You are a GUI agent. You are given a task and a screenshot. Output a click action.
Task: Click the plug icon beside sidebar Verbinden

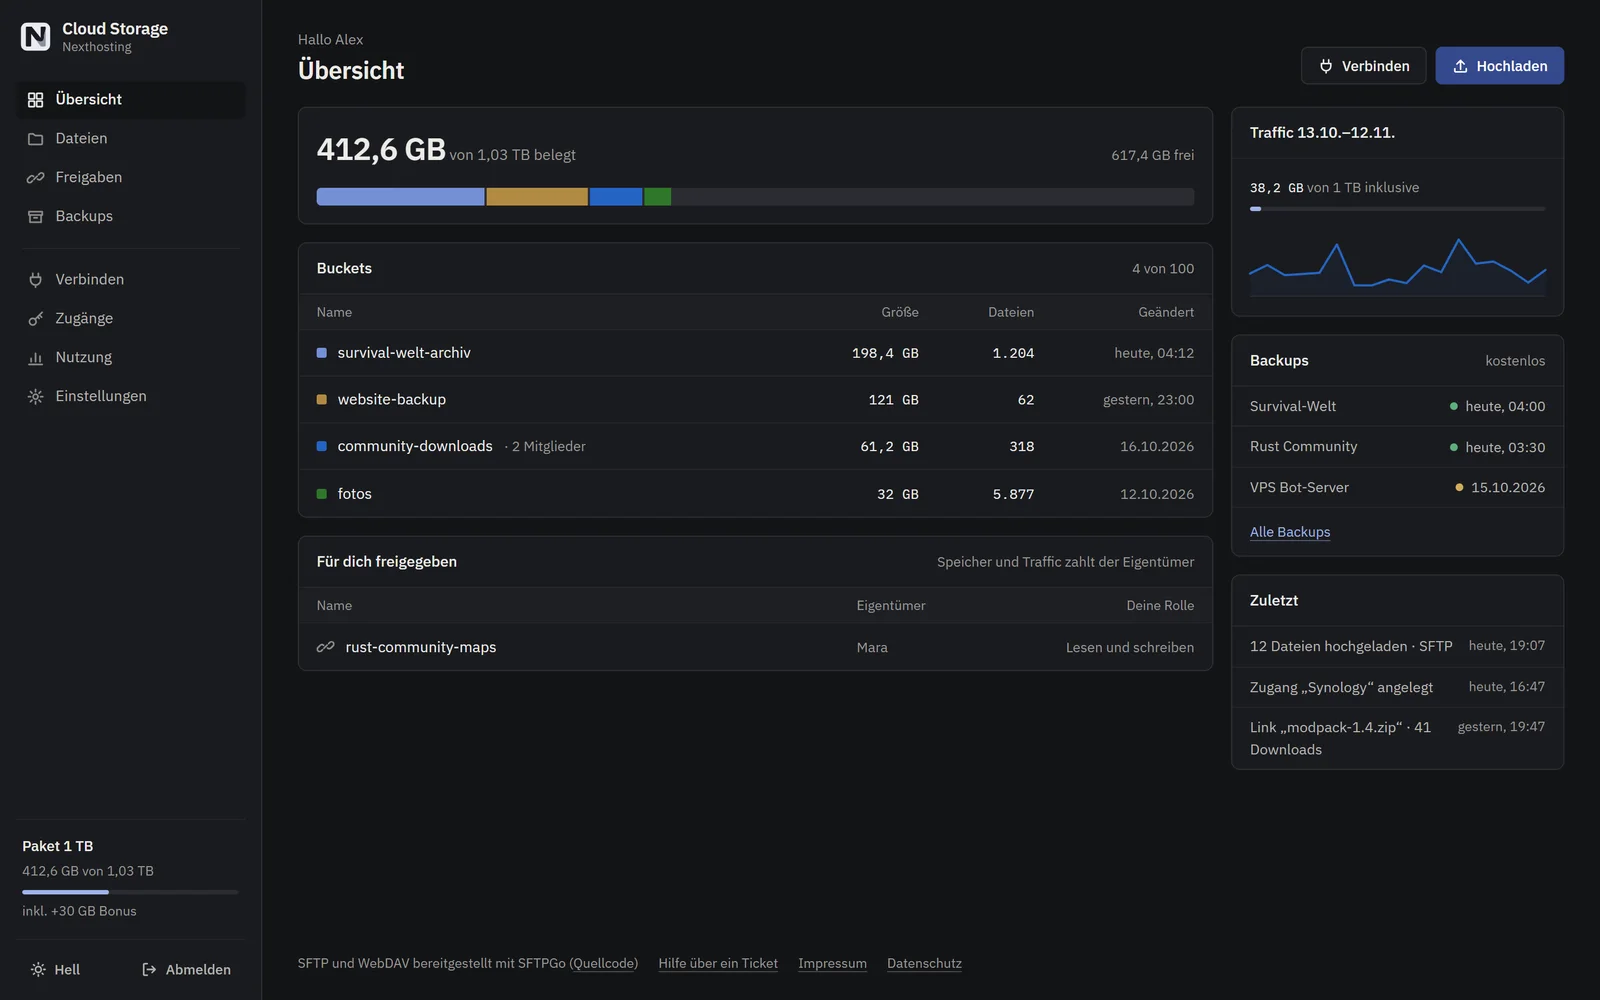tap(35, 280)
